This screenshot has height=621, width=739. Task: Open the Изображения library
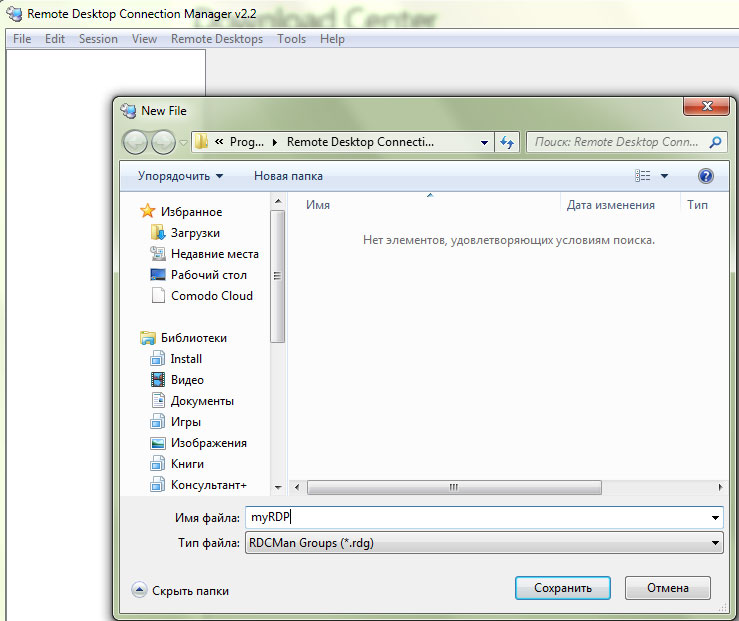pos(209,443)
